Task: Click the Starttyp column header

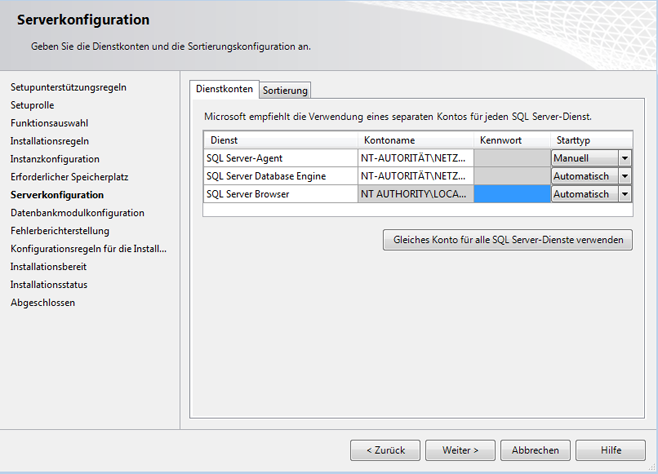Action: coord(591,140)
